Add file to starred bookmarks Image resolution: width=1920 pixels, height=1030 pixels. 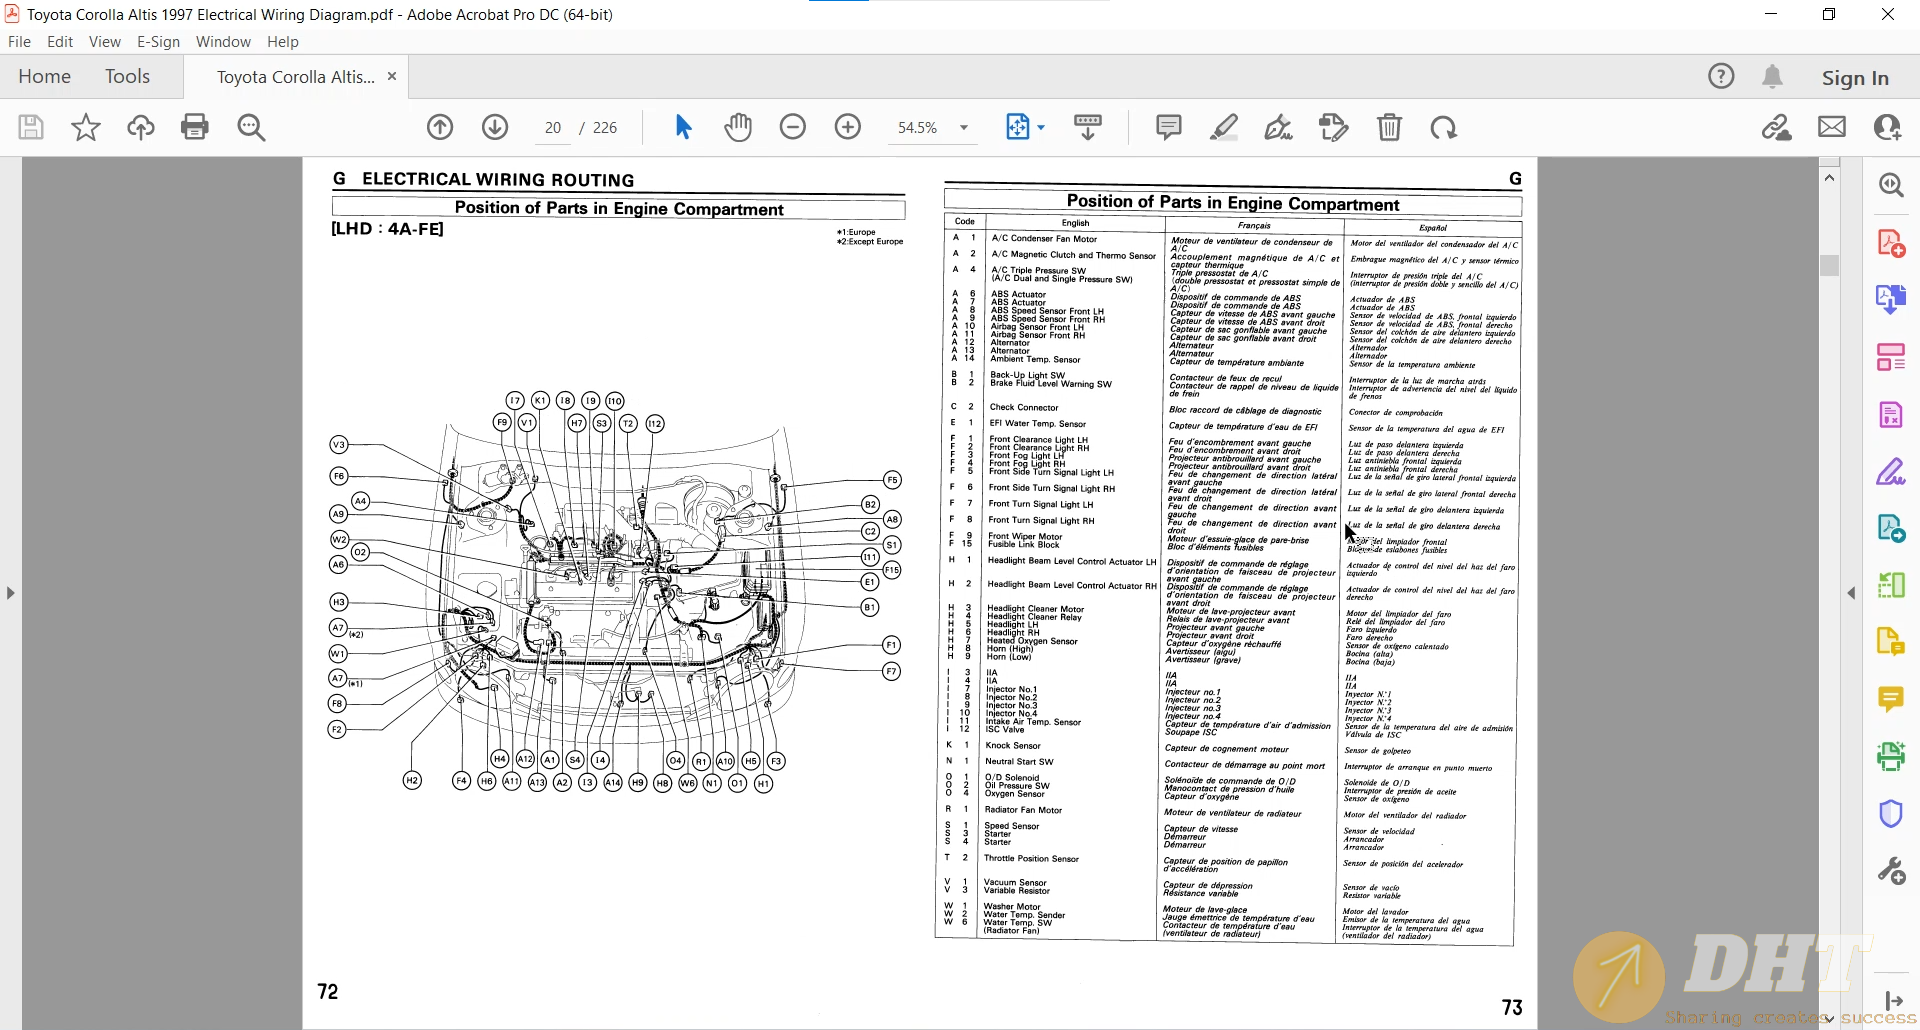coord(86,127)
